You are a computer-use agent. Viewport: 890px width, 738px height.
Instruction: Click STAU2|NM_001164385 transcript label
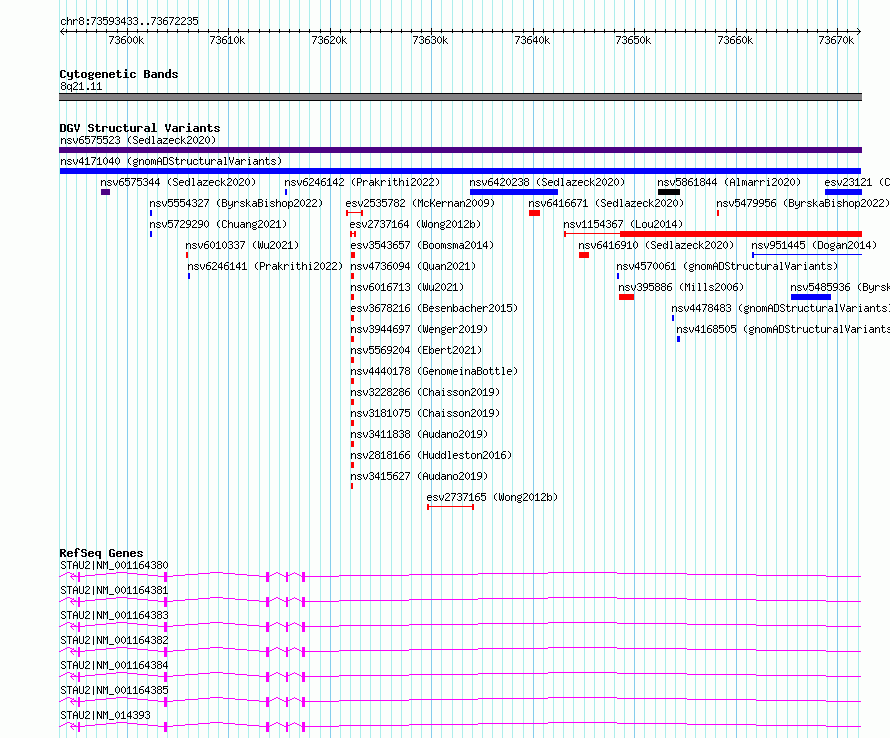coord(114,690)
